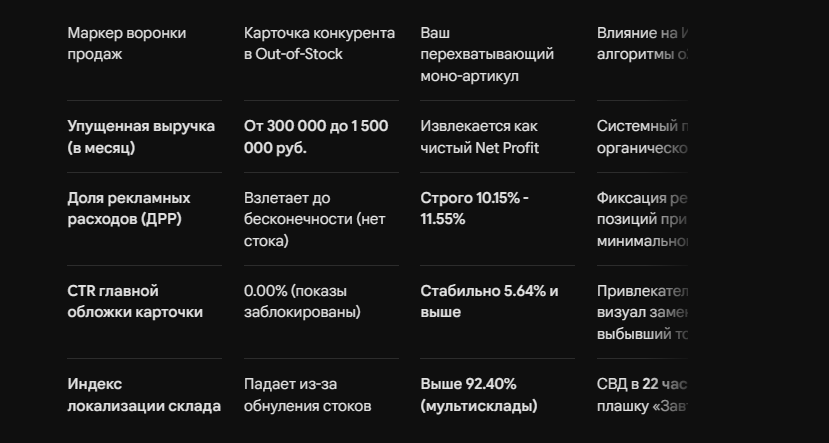This screenshot has width=829, height=443.
Task: Select the 'CTR главной обложки карточки' row label
Action: 135,302
